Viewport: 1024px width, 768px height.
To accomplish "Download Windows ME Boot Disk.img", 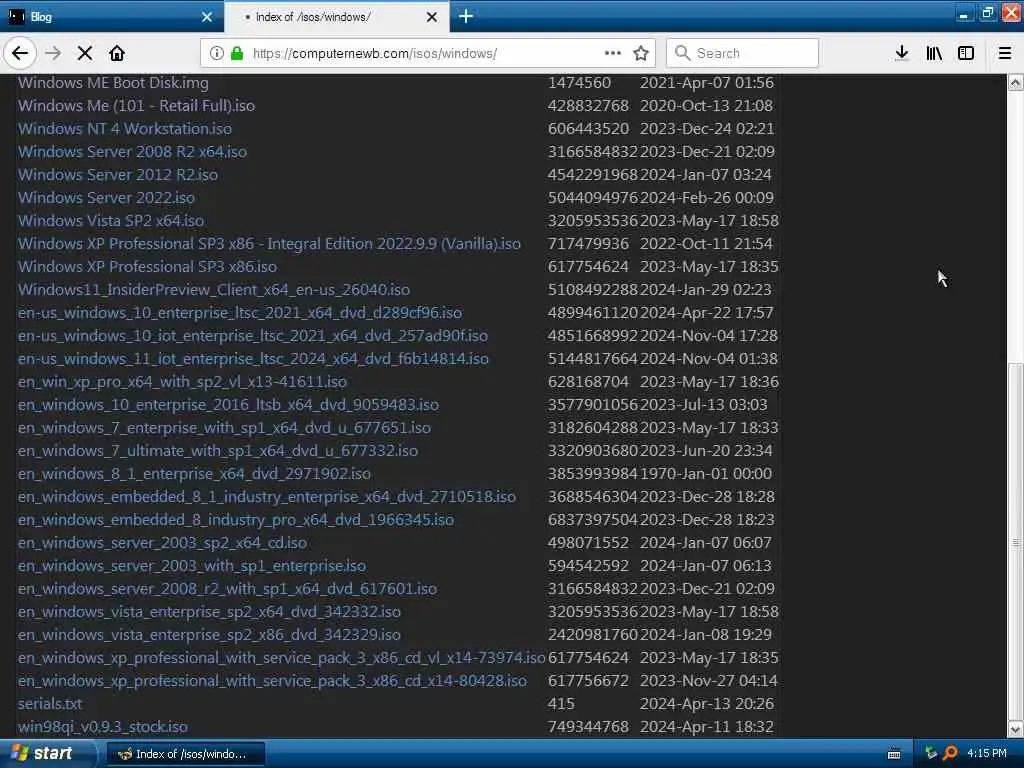I will click(x=113, y=82).
